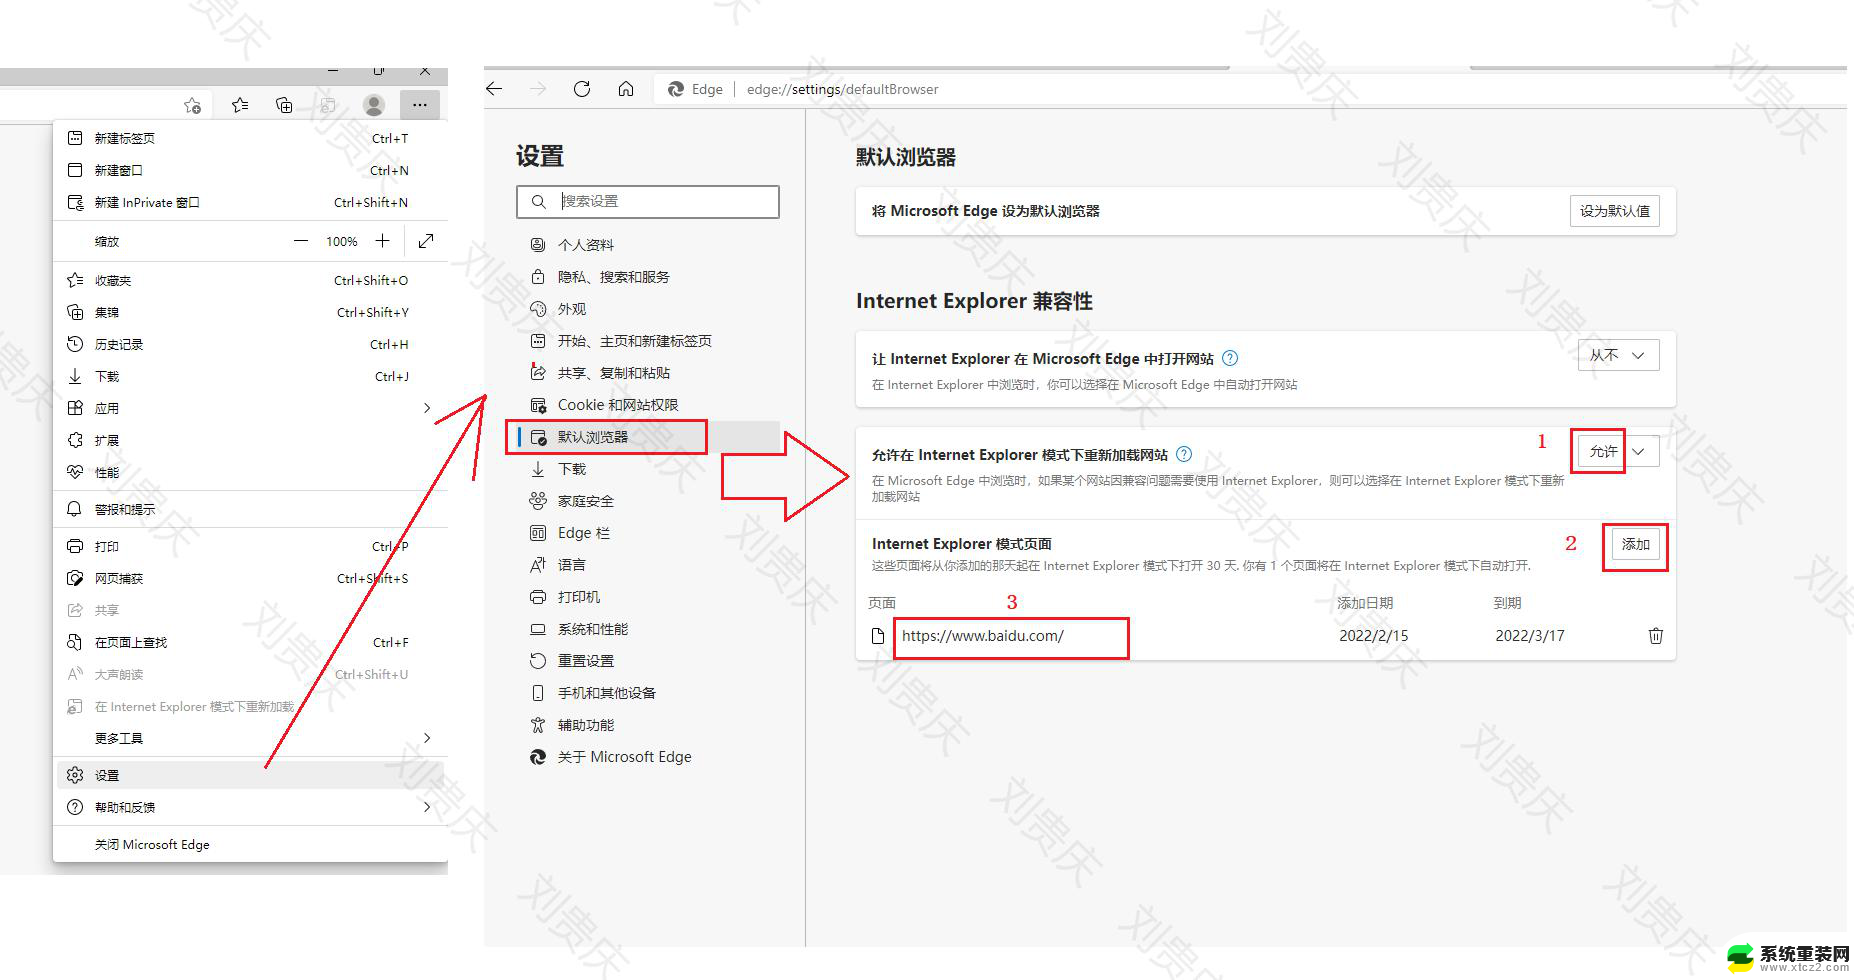This screenshot has width=1854, height=980.
Task: Select 设置 in the Edge menu
Action: coord(250,775)
